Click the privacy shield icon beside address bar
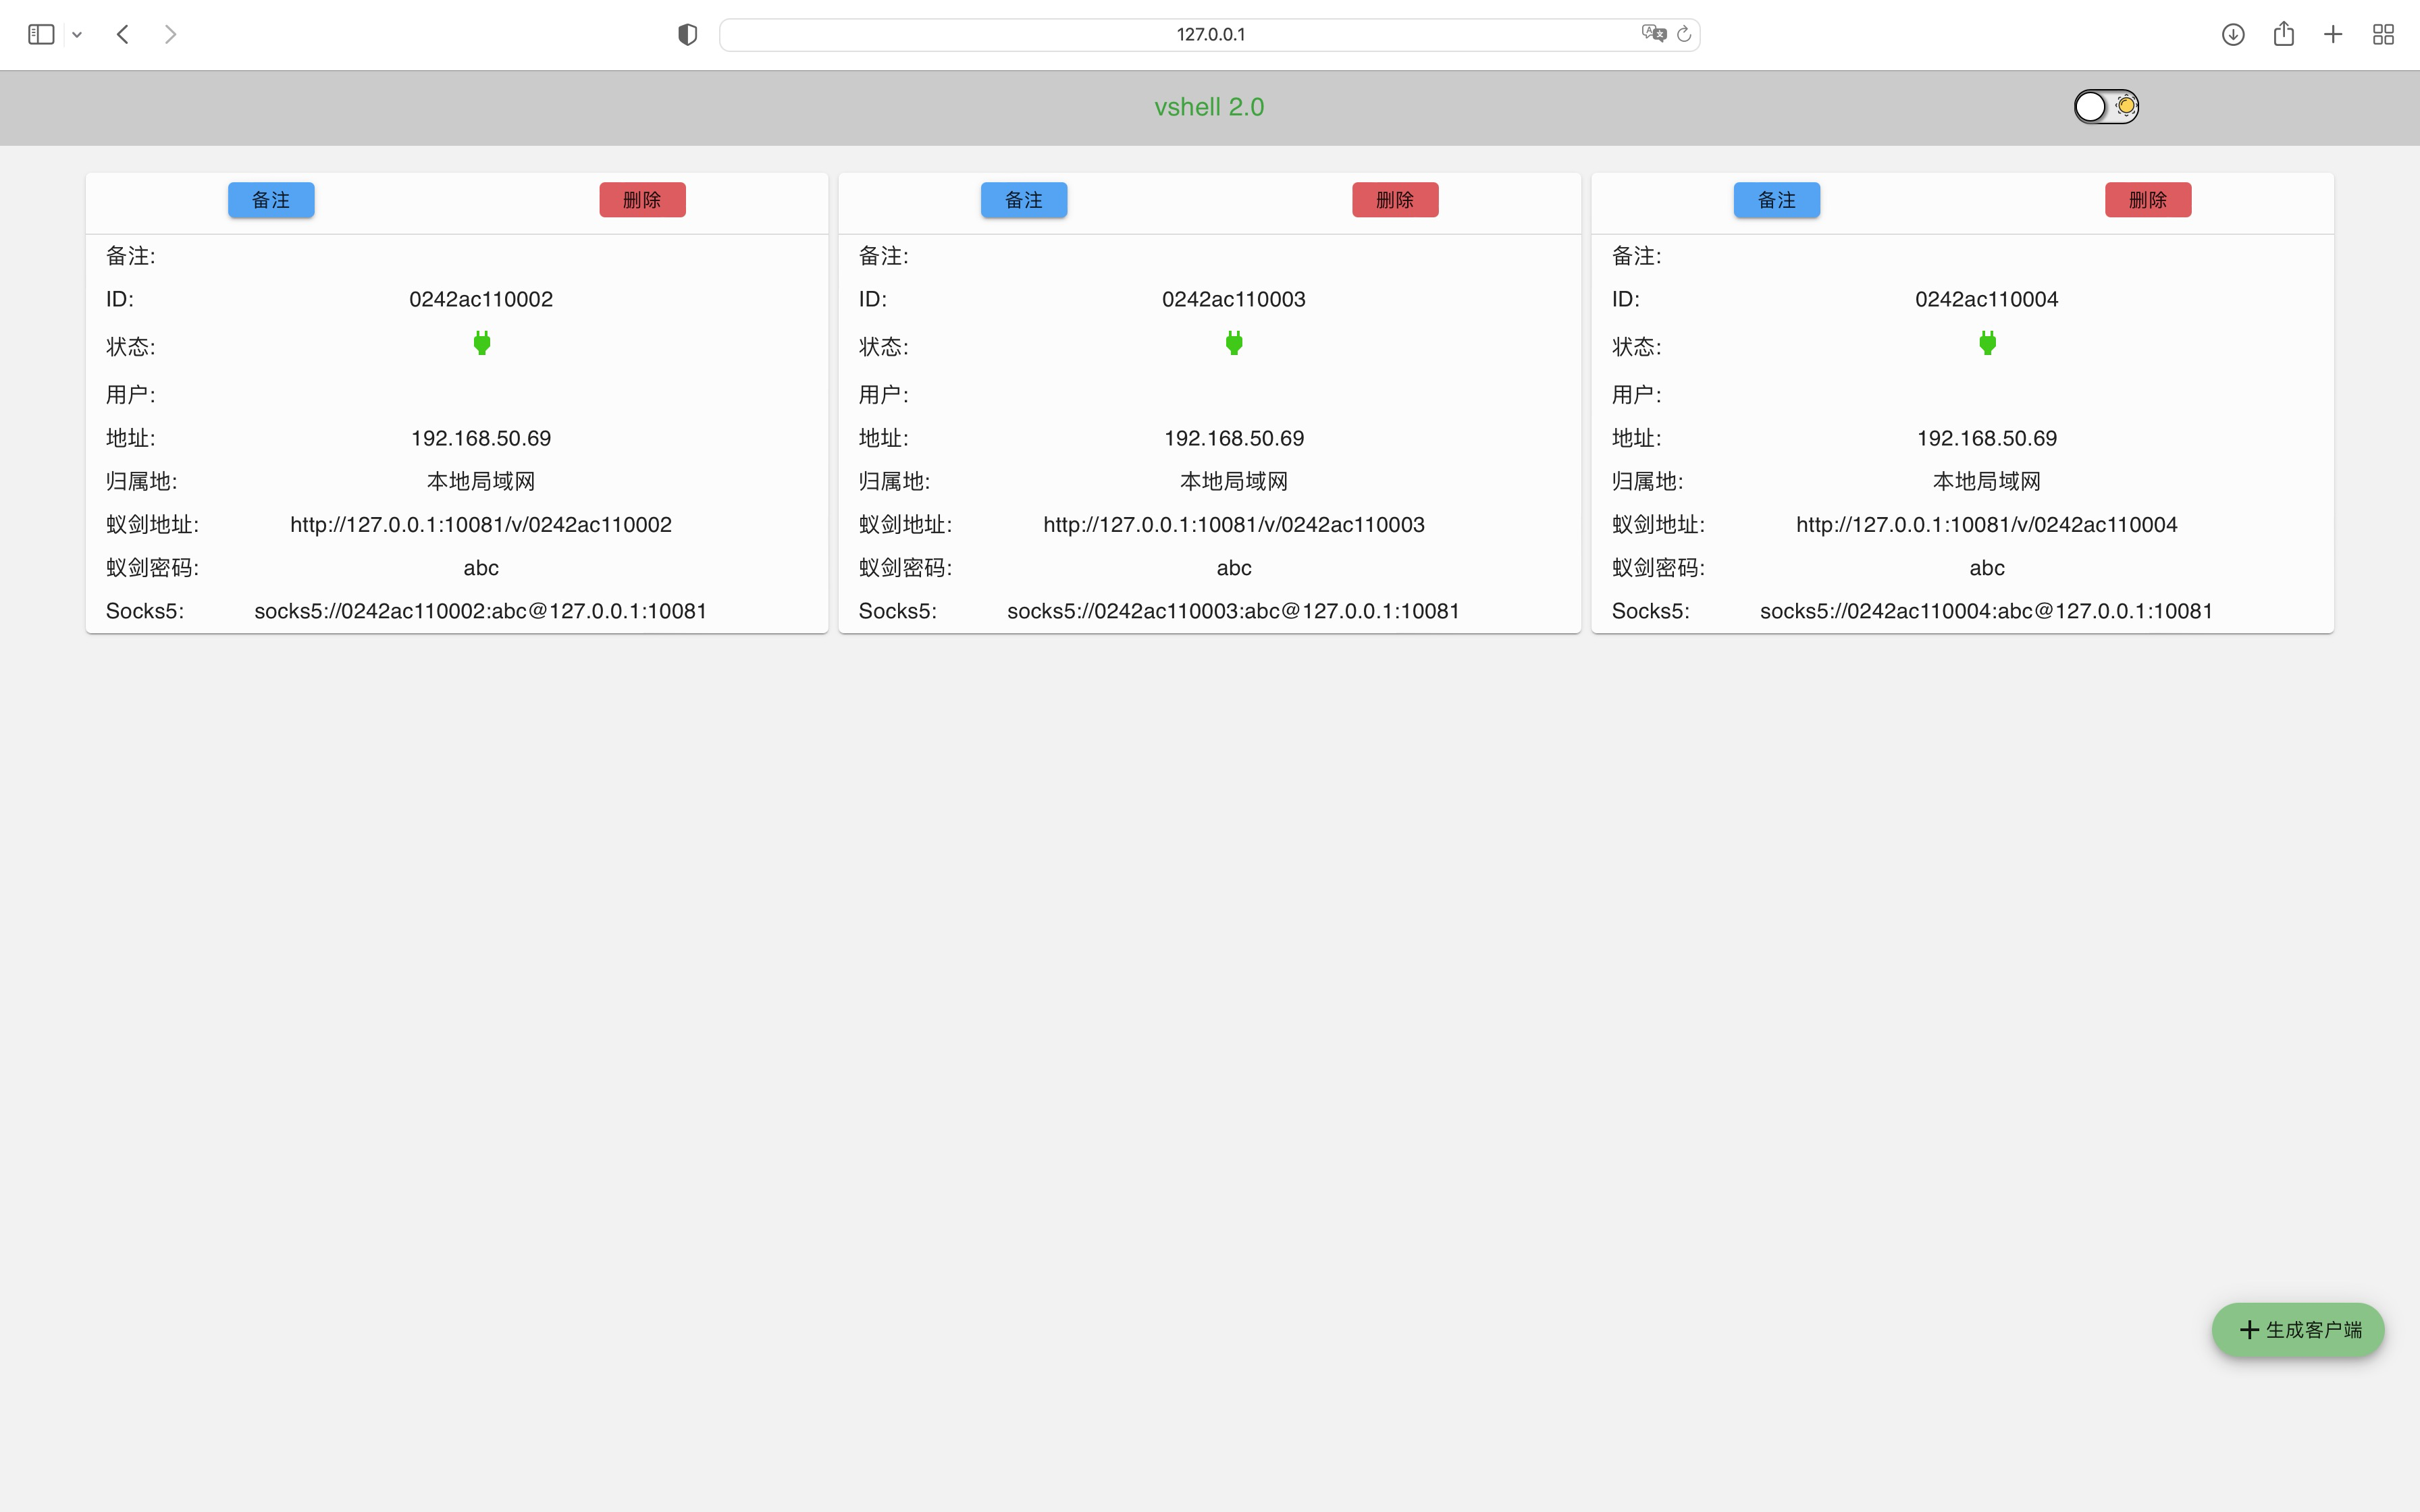 click(687, 35)
